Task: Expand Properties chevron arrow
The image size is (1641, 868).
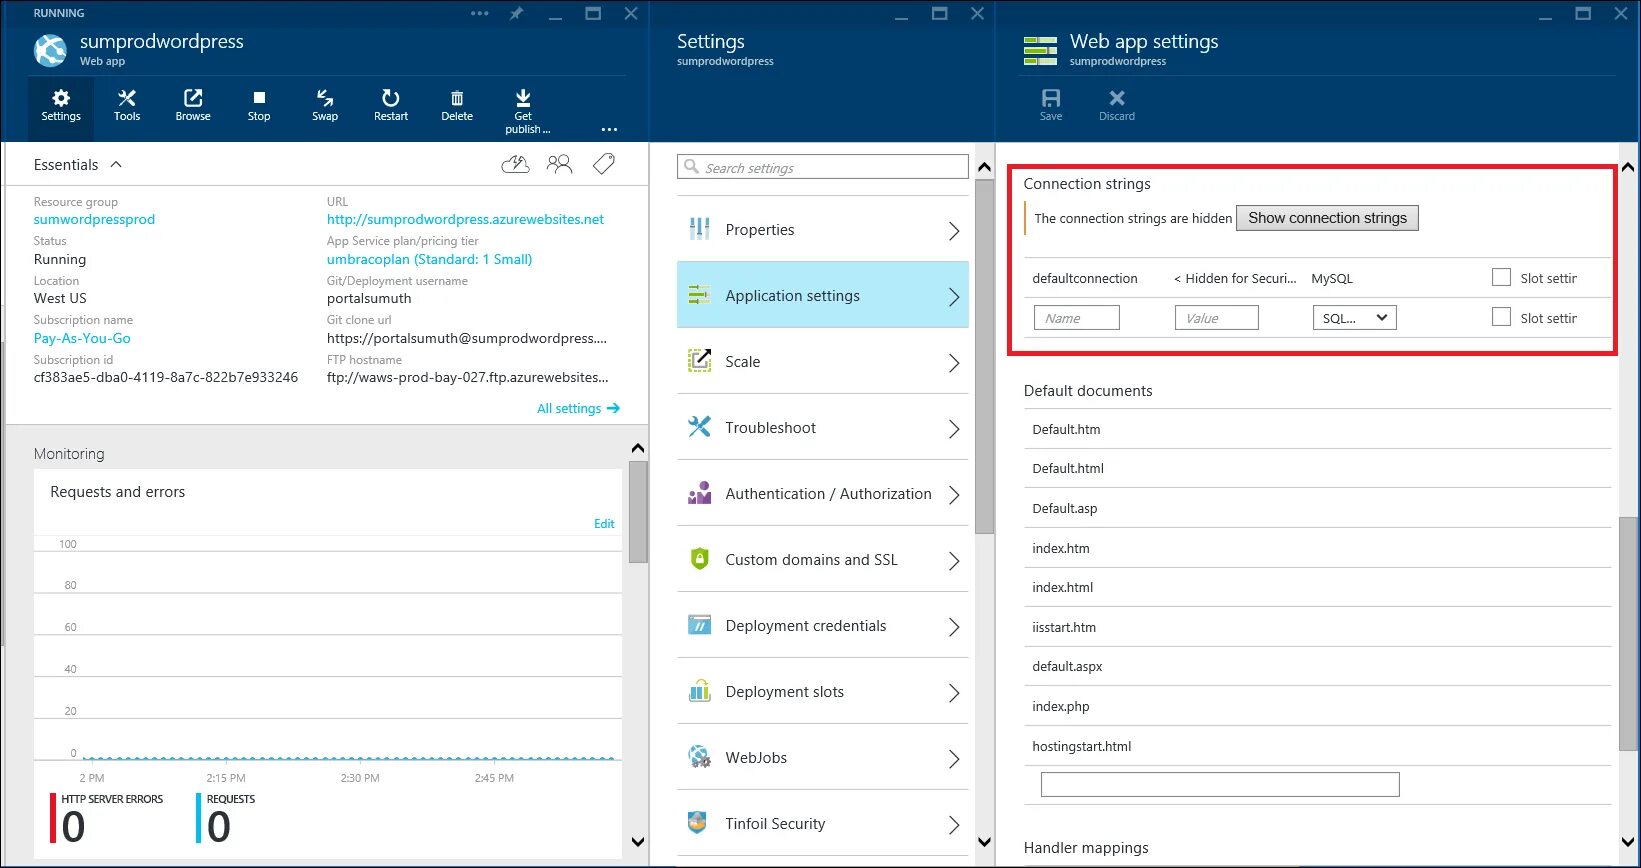Action: pos(954,231)
